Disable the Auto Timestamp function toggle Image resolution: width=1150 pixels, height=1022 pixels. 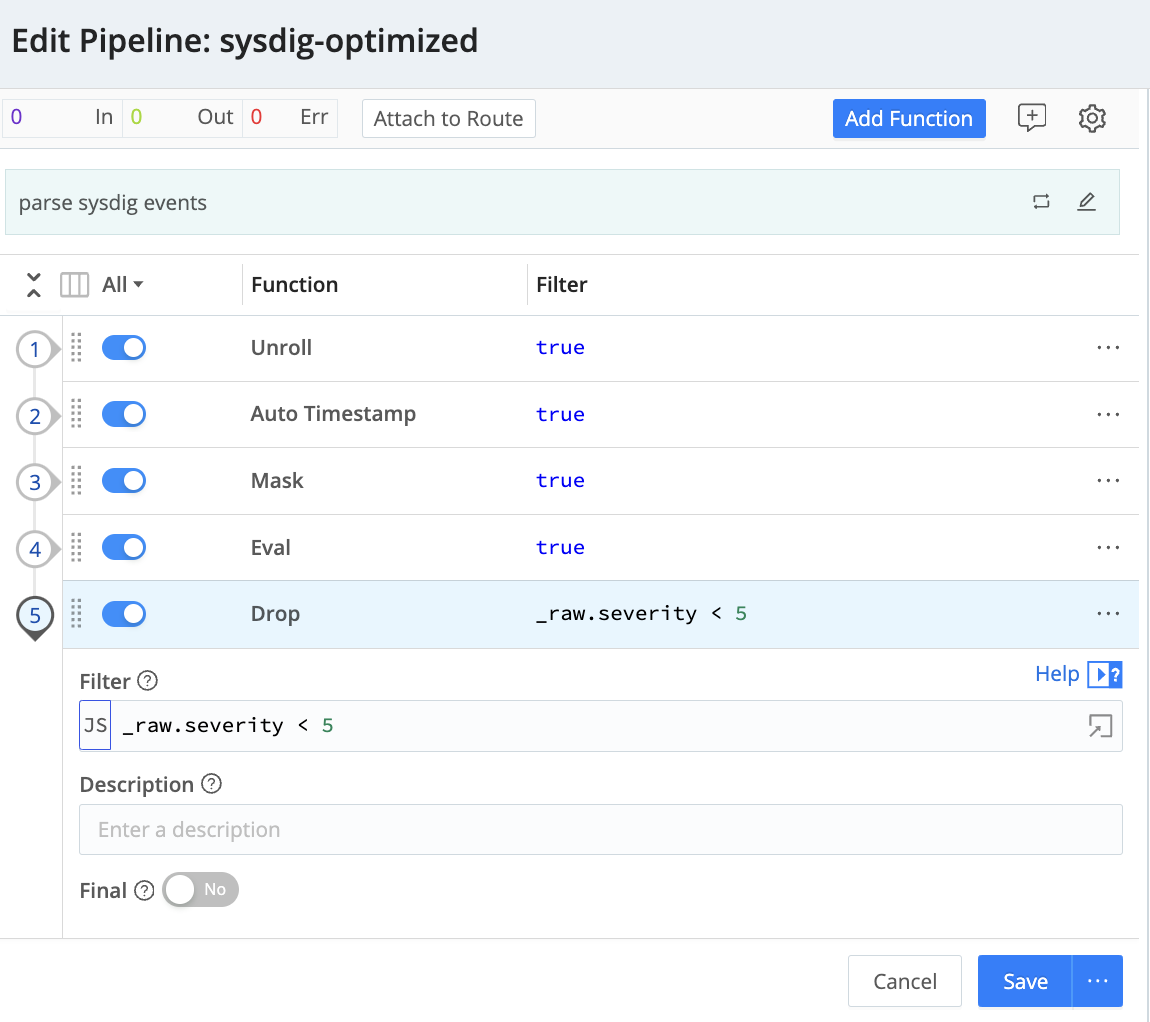click(x=124, y=415)
